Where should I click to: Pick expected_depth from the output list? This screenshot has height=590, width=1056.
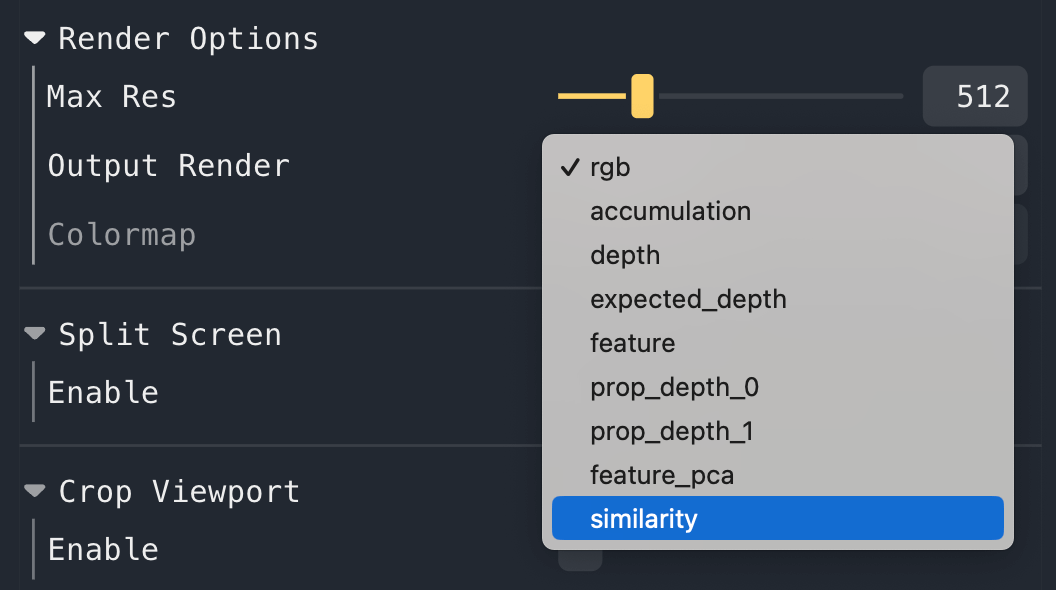pos(688,299)
